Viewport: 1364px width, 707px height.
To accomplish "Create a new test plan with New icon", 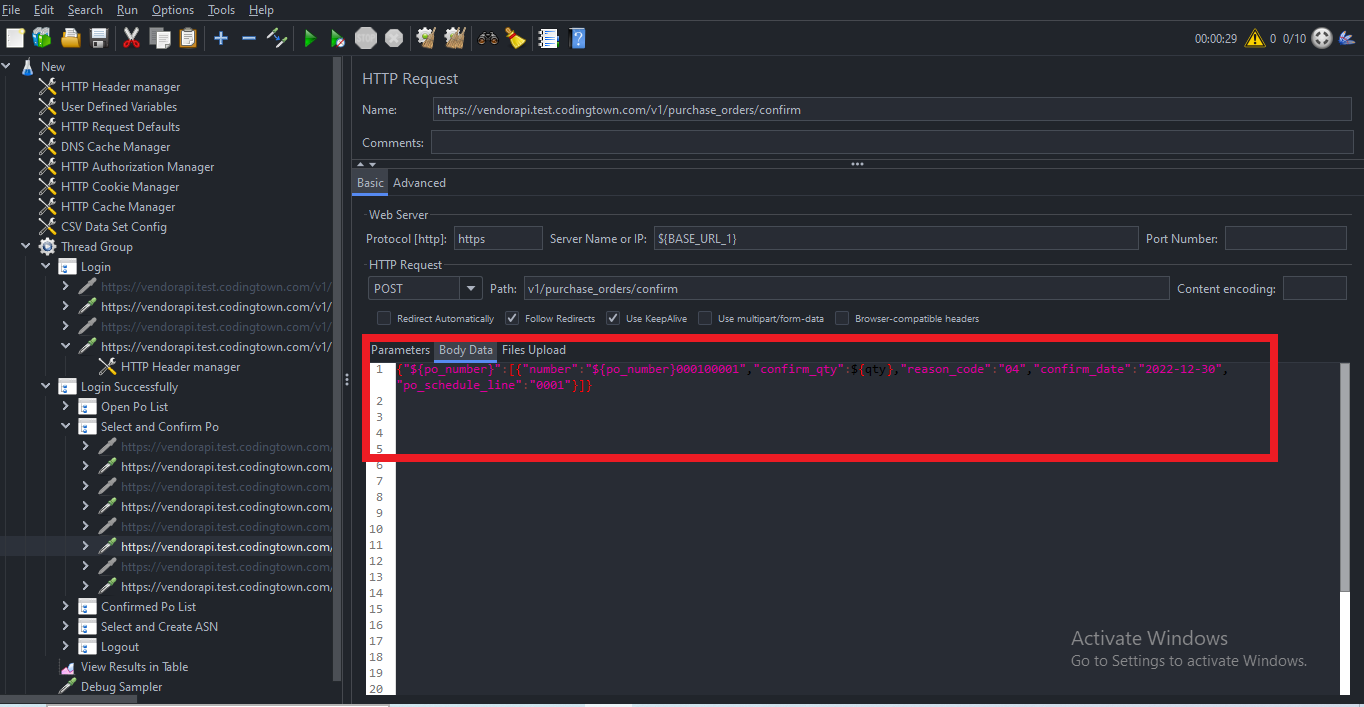I will (x=15, y=38).
